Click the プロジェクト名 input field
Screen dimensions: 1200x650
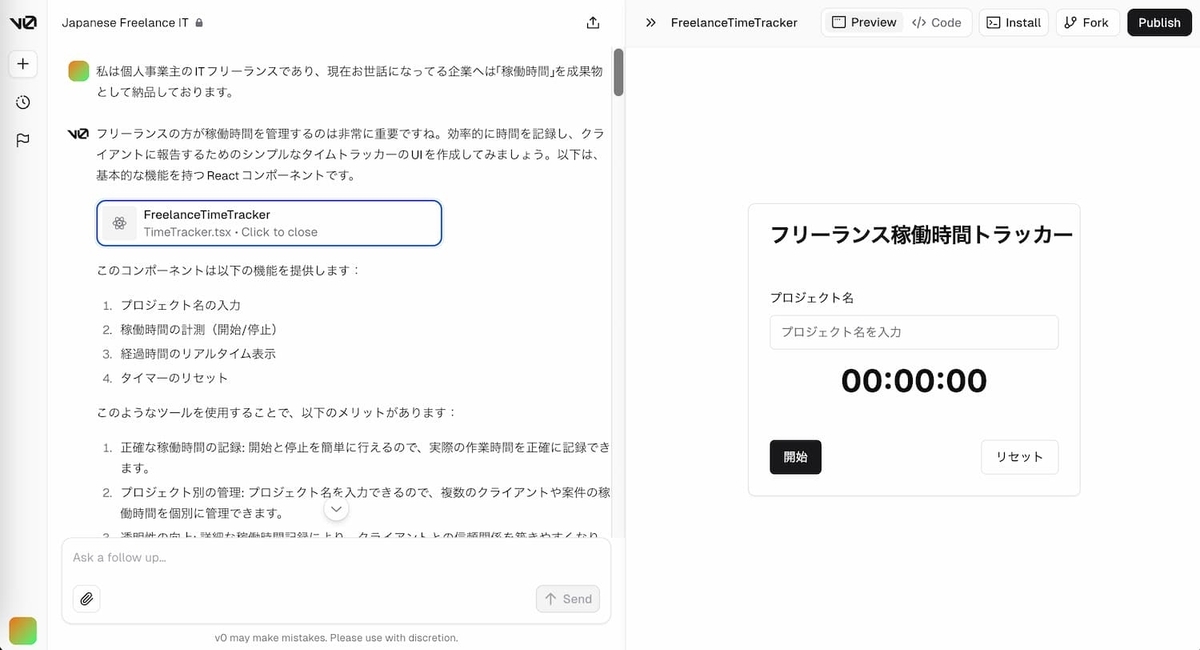[913, 332]
